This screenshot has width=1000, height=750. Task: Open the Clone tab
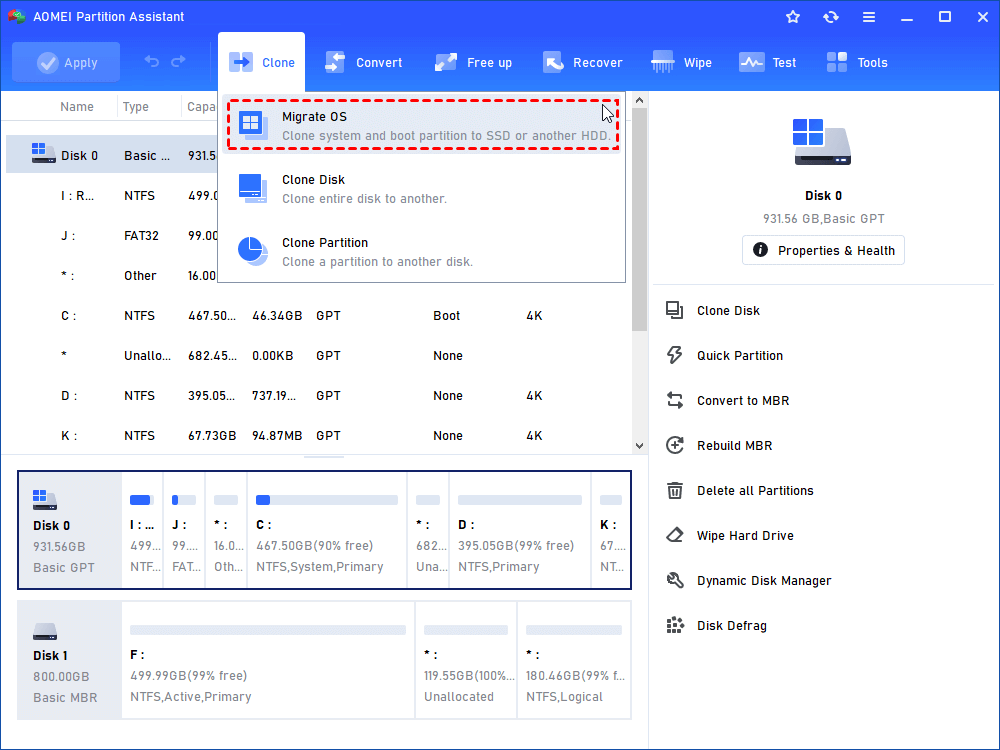(x=261, y=62)
